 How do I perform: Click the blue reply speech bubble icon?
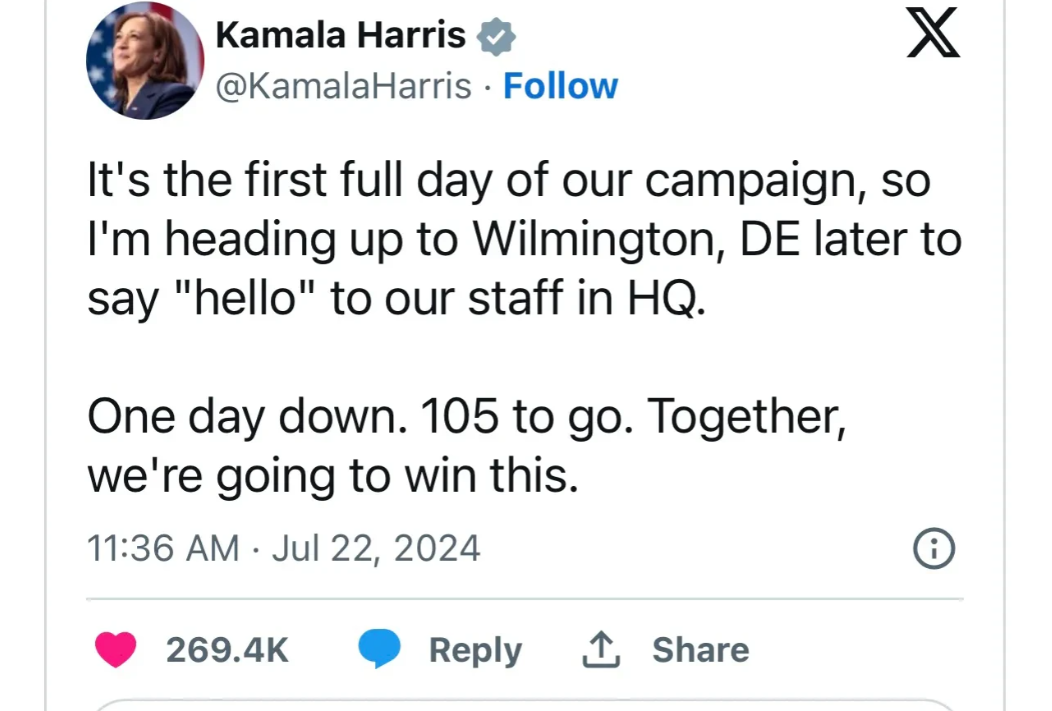(380, 650)
